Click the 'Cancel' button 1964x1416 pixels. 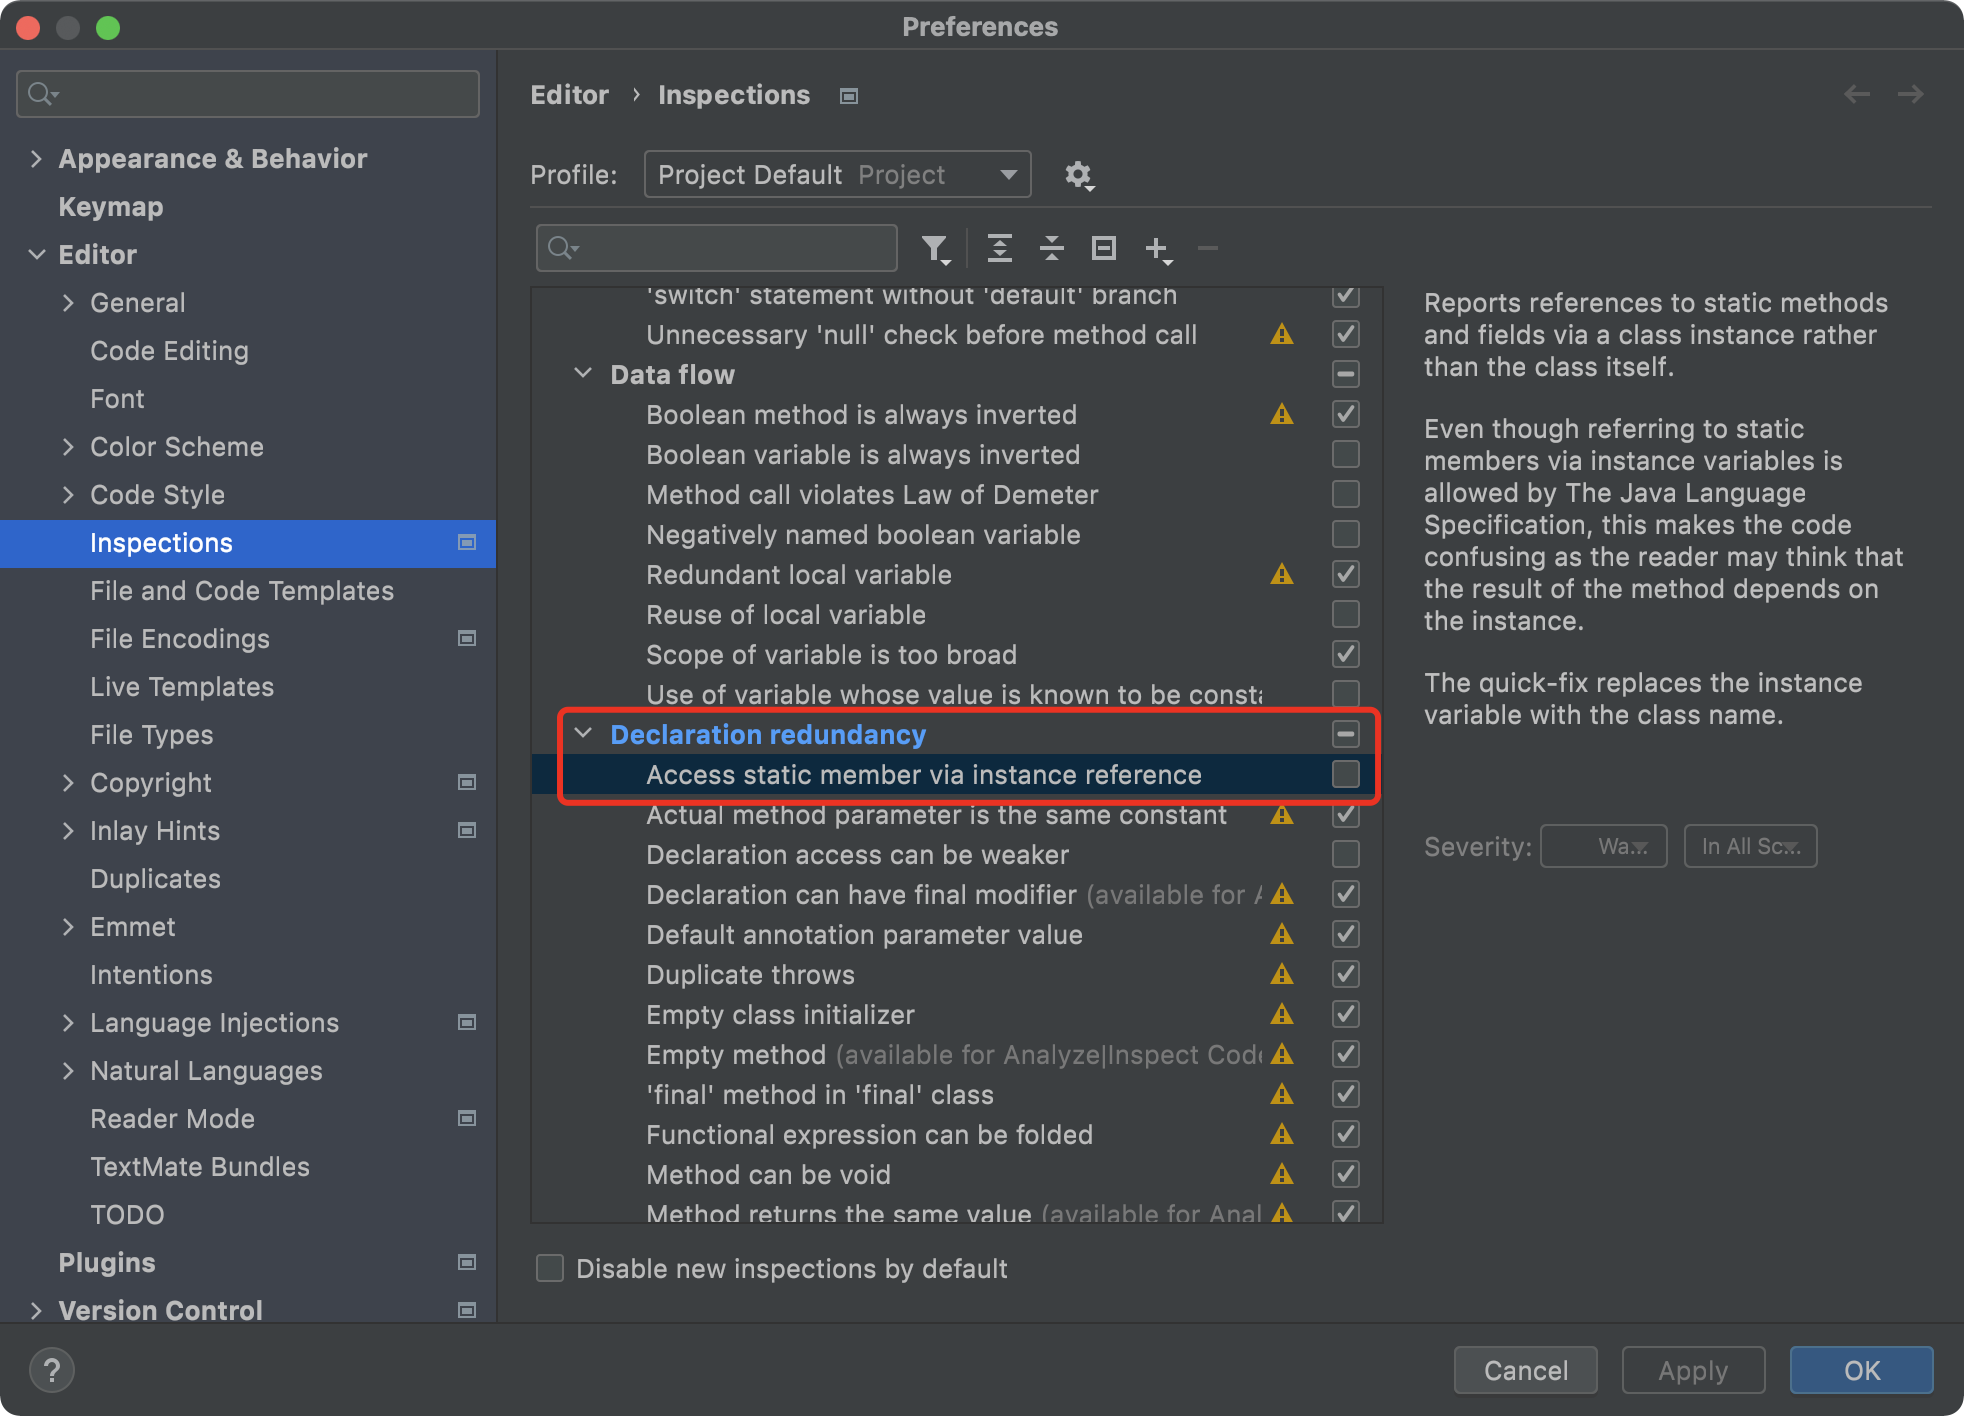(1523, 1367)
